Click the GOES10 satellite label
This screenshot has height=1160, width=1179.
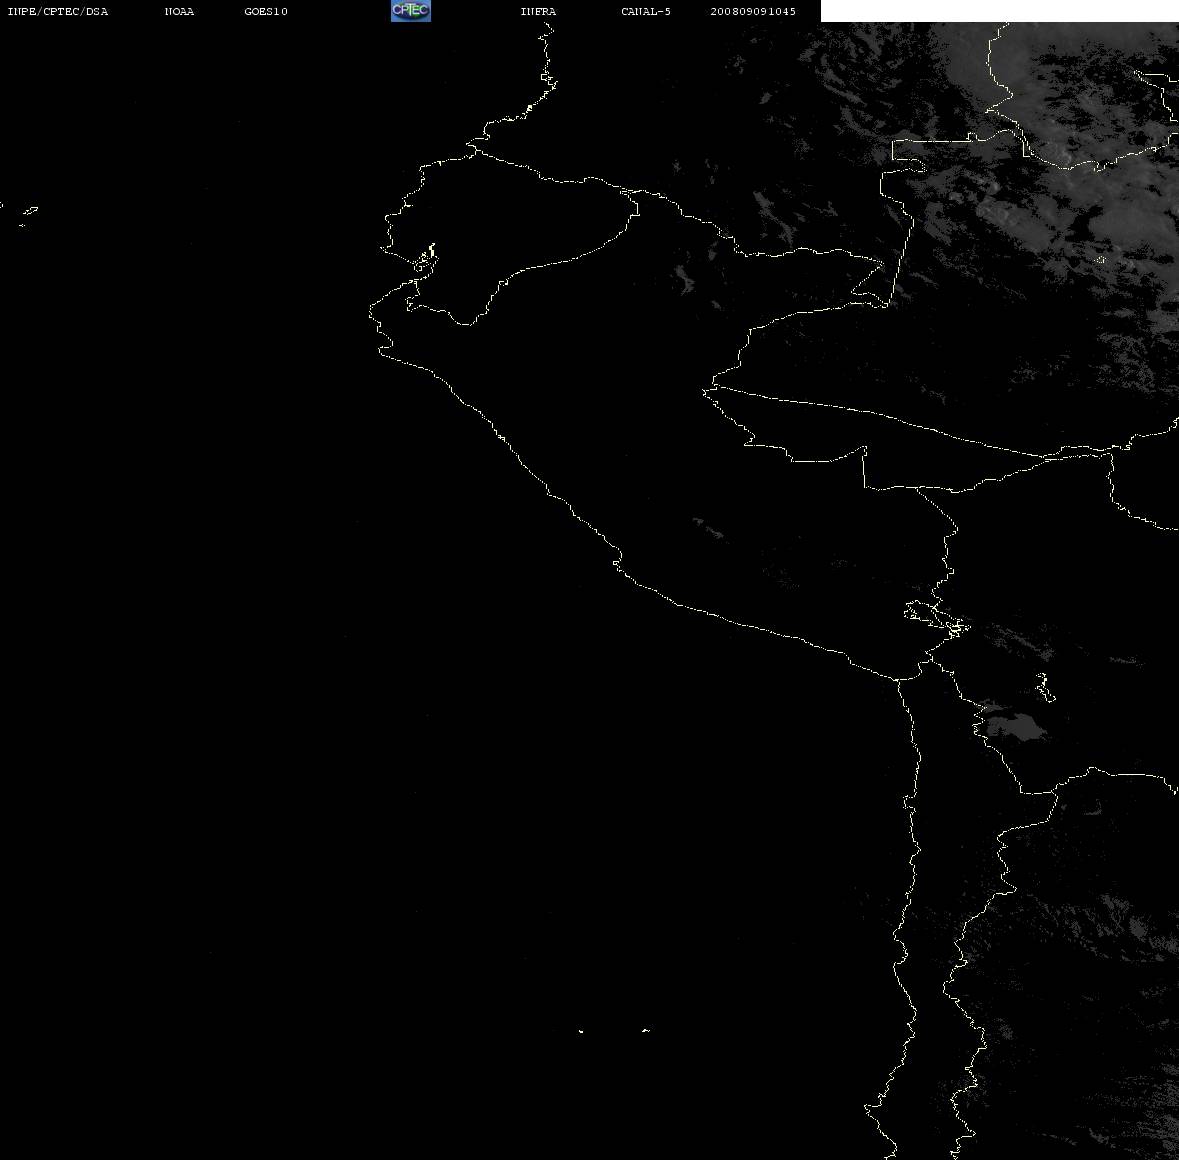[266, 11]
